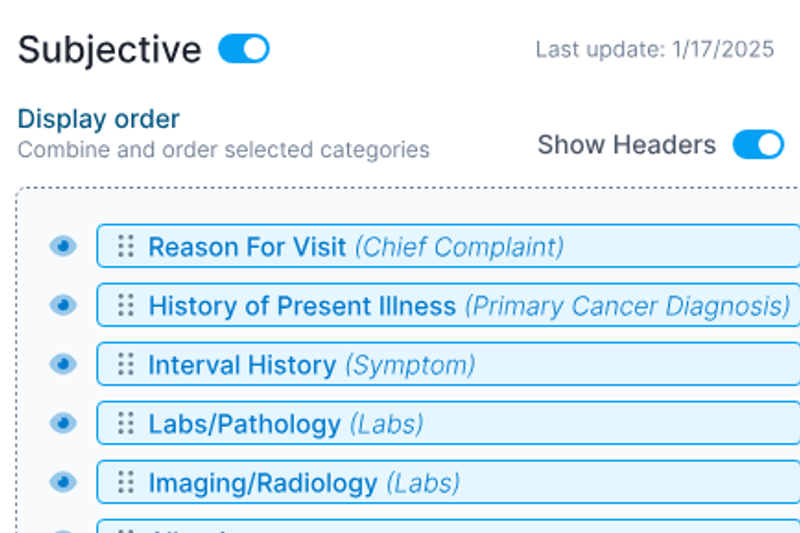Image resolution: width=800 pixels, height=533 pixels.
Task: Toggle visibility of Labs/Pathology row
Action: [x=63, y=423]
